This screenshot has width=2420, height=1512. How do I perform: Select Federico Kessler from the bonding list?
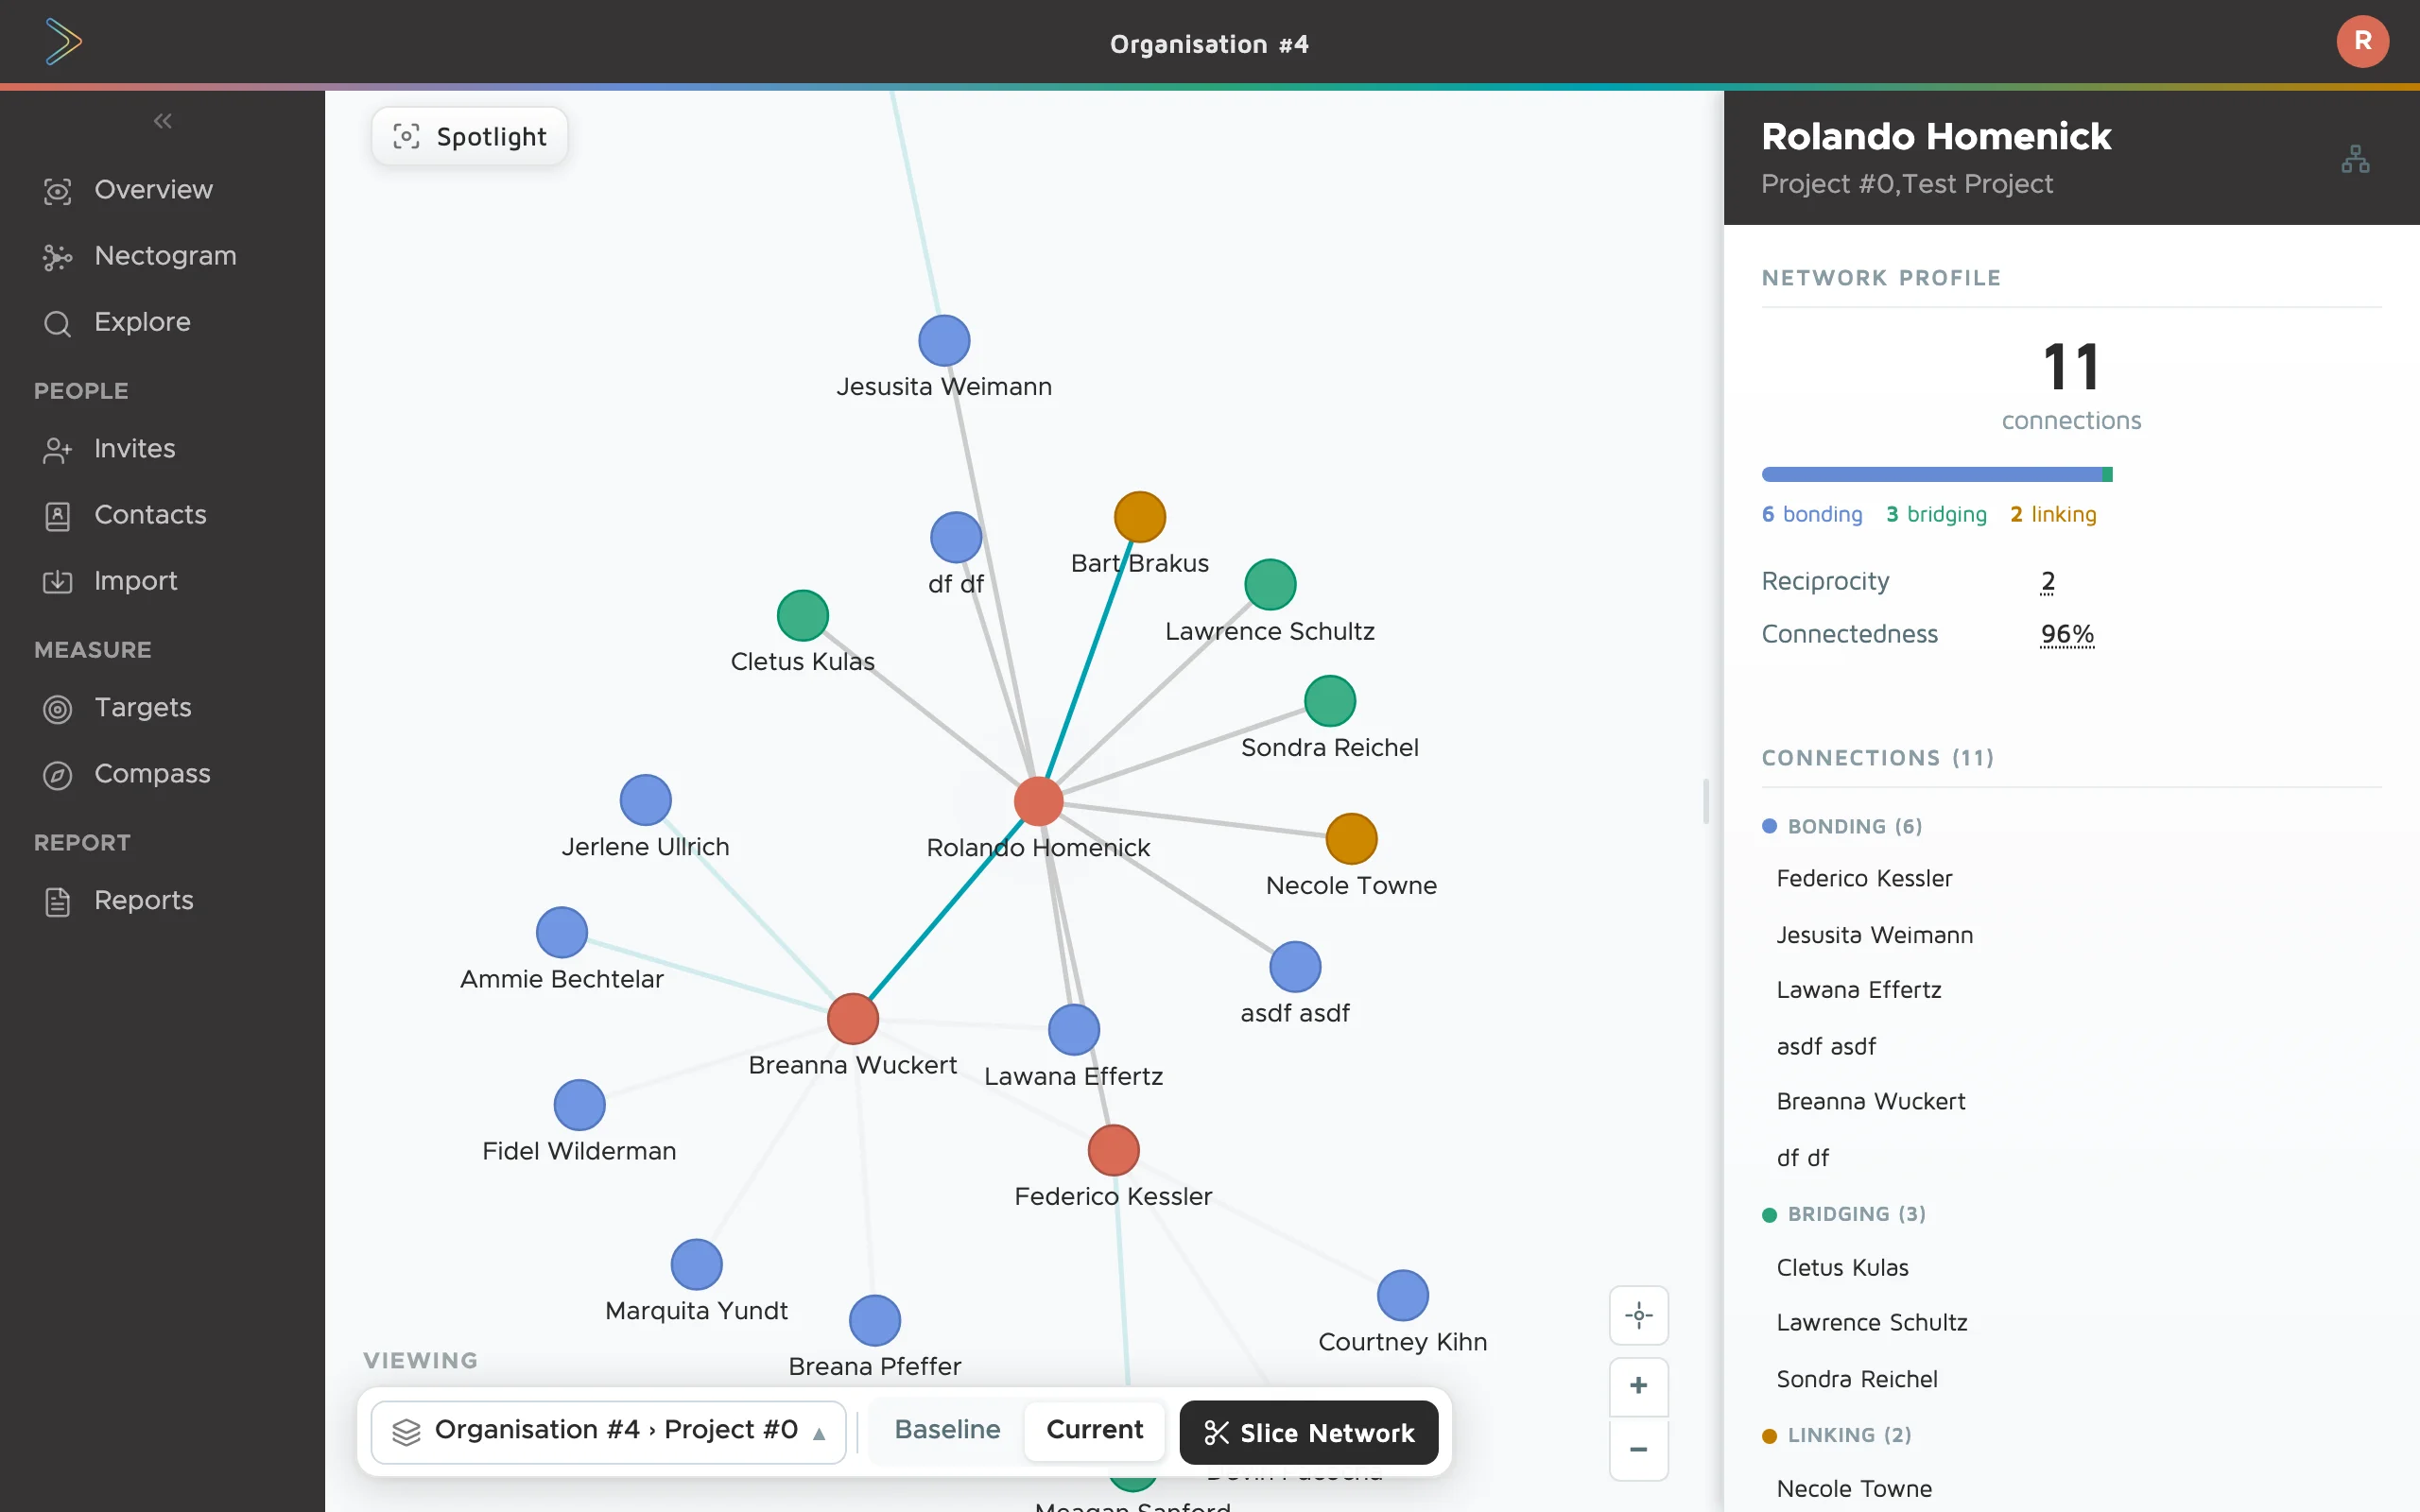1864,878
